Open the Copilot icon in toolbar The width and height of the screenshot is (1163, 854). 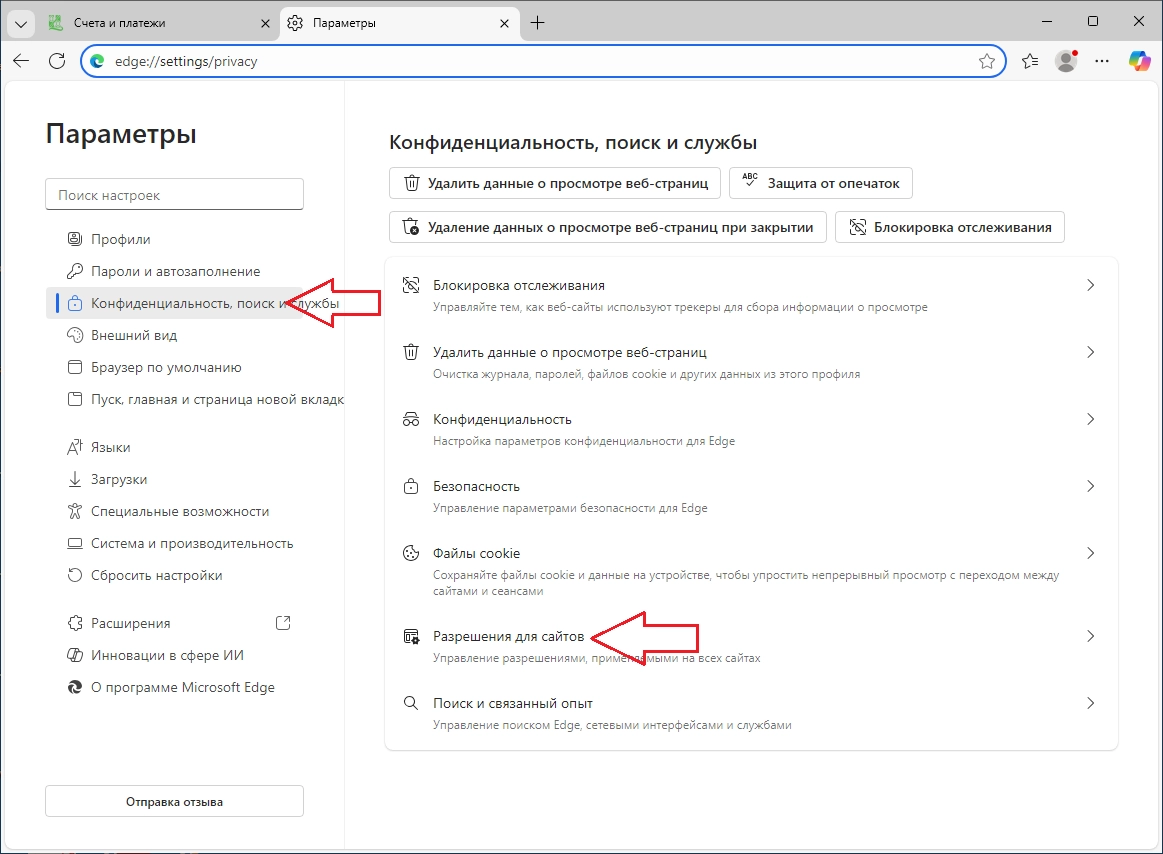pos(1139,61)
